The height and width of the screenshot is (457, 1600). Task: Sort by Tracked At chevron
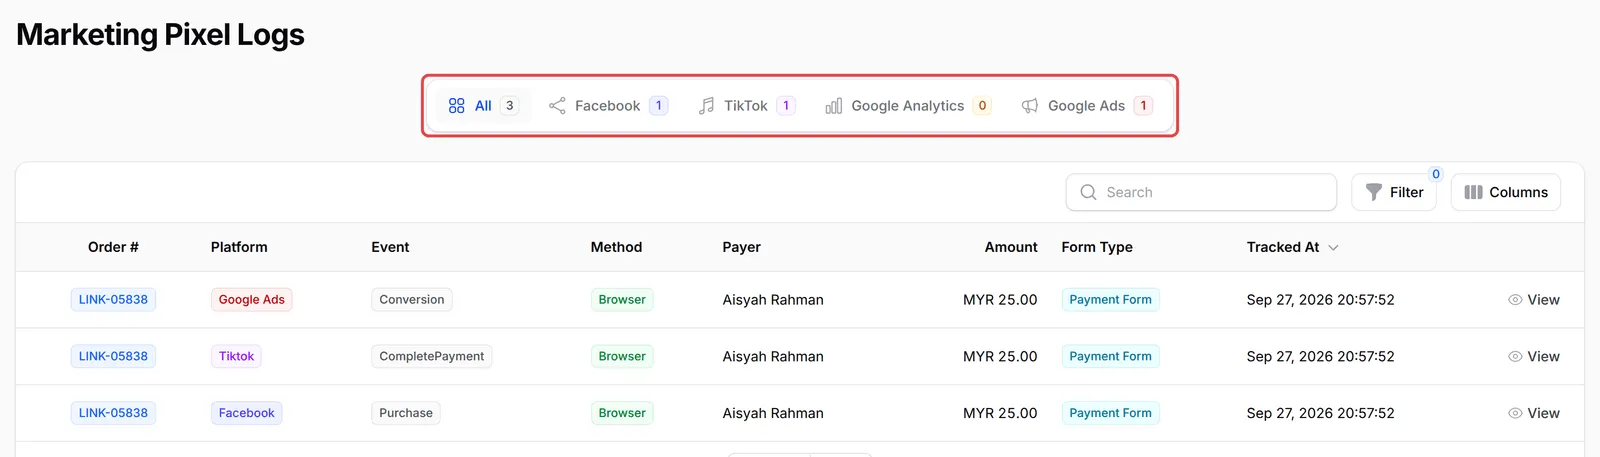(1333, 248)
